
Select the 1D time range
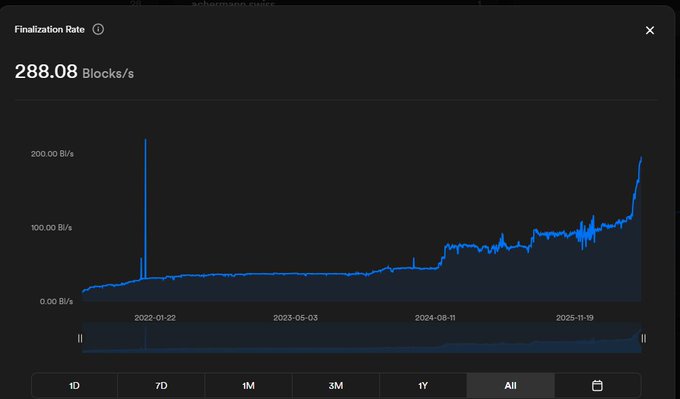[74, 386]
